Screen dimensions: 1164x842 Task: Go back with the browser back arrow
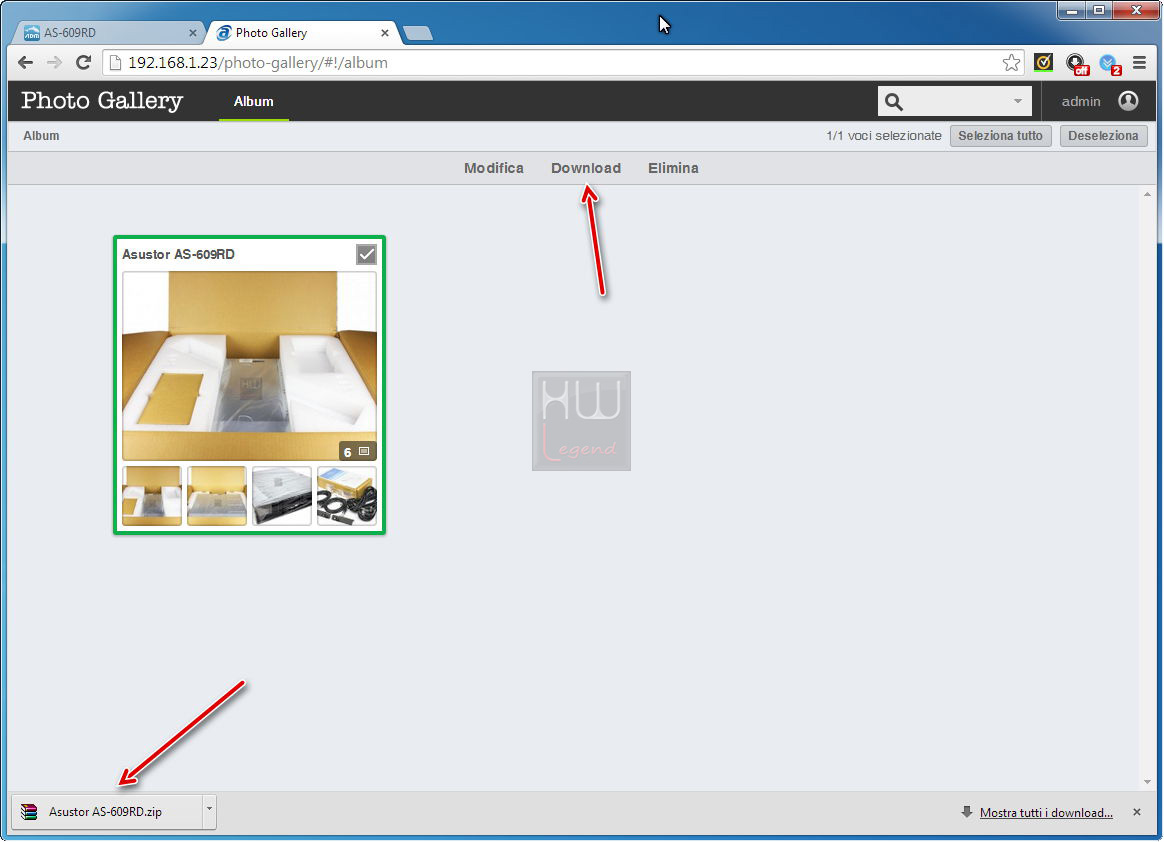point(25,62)
